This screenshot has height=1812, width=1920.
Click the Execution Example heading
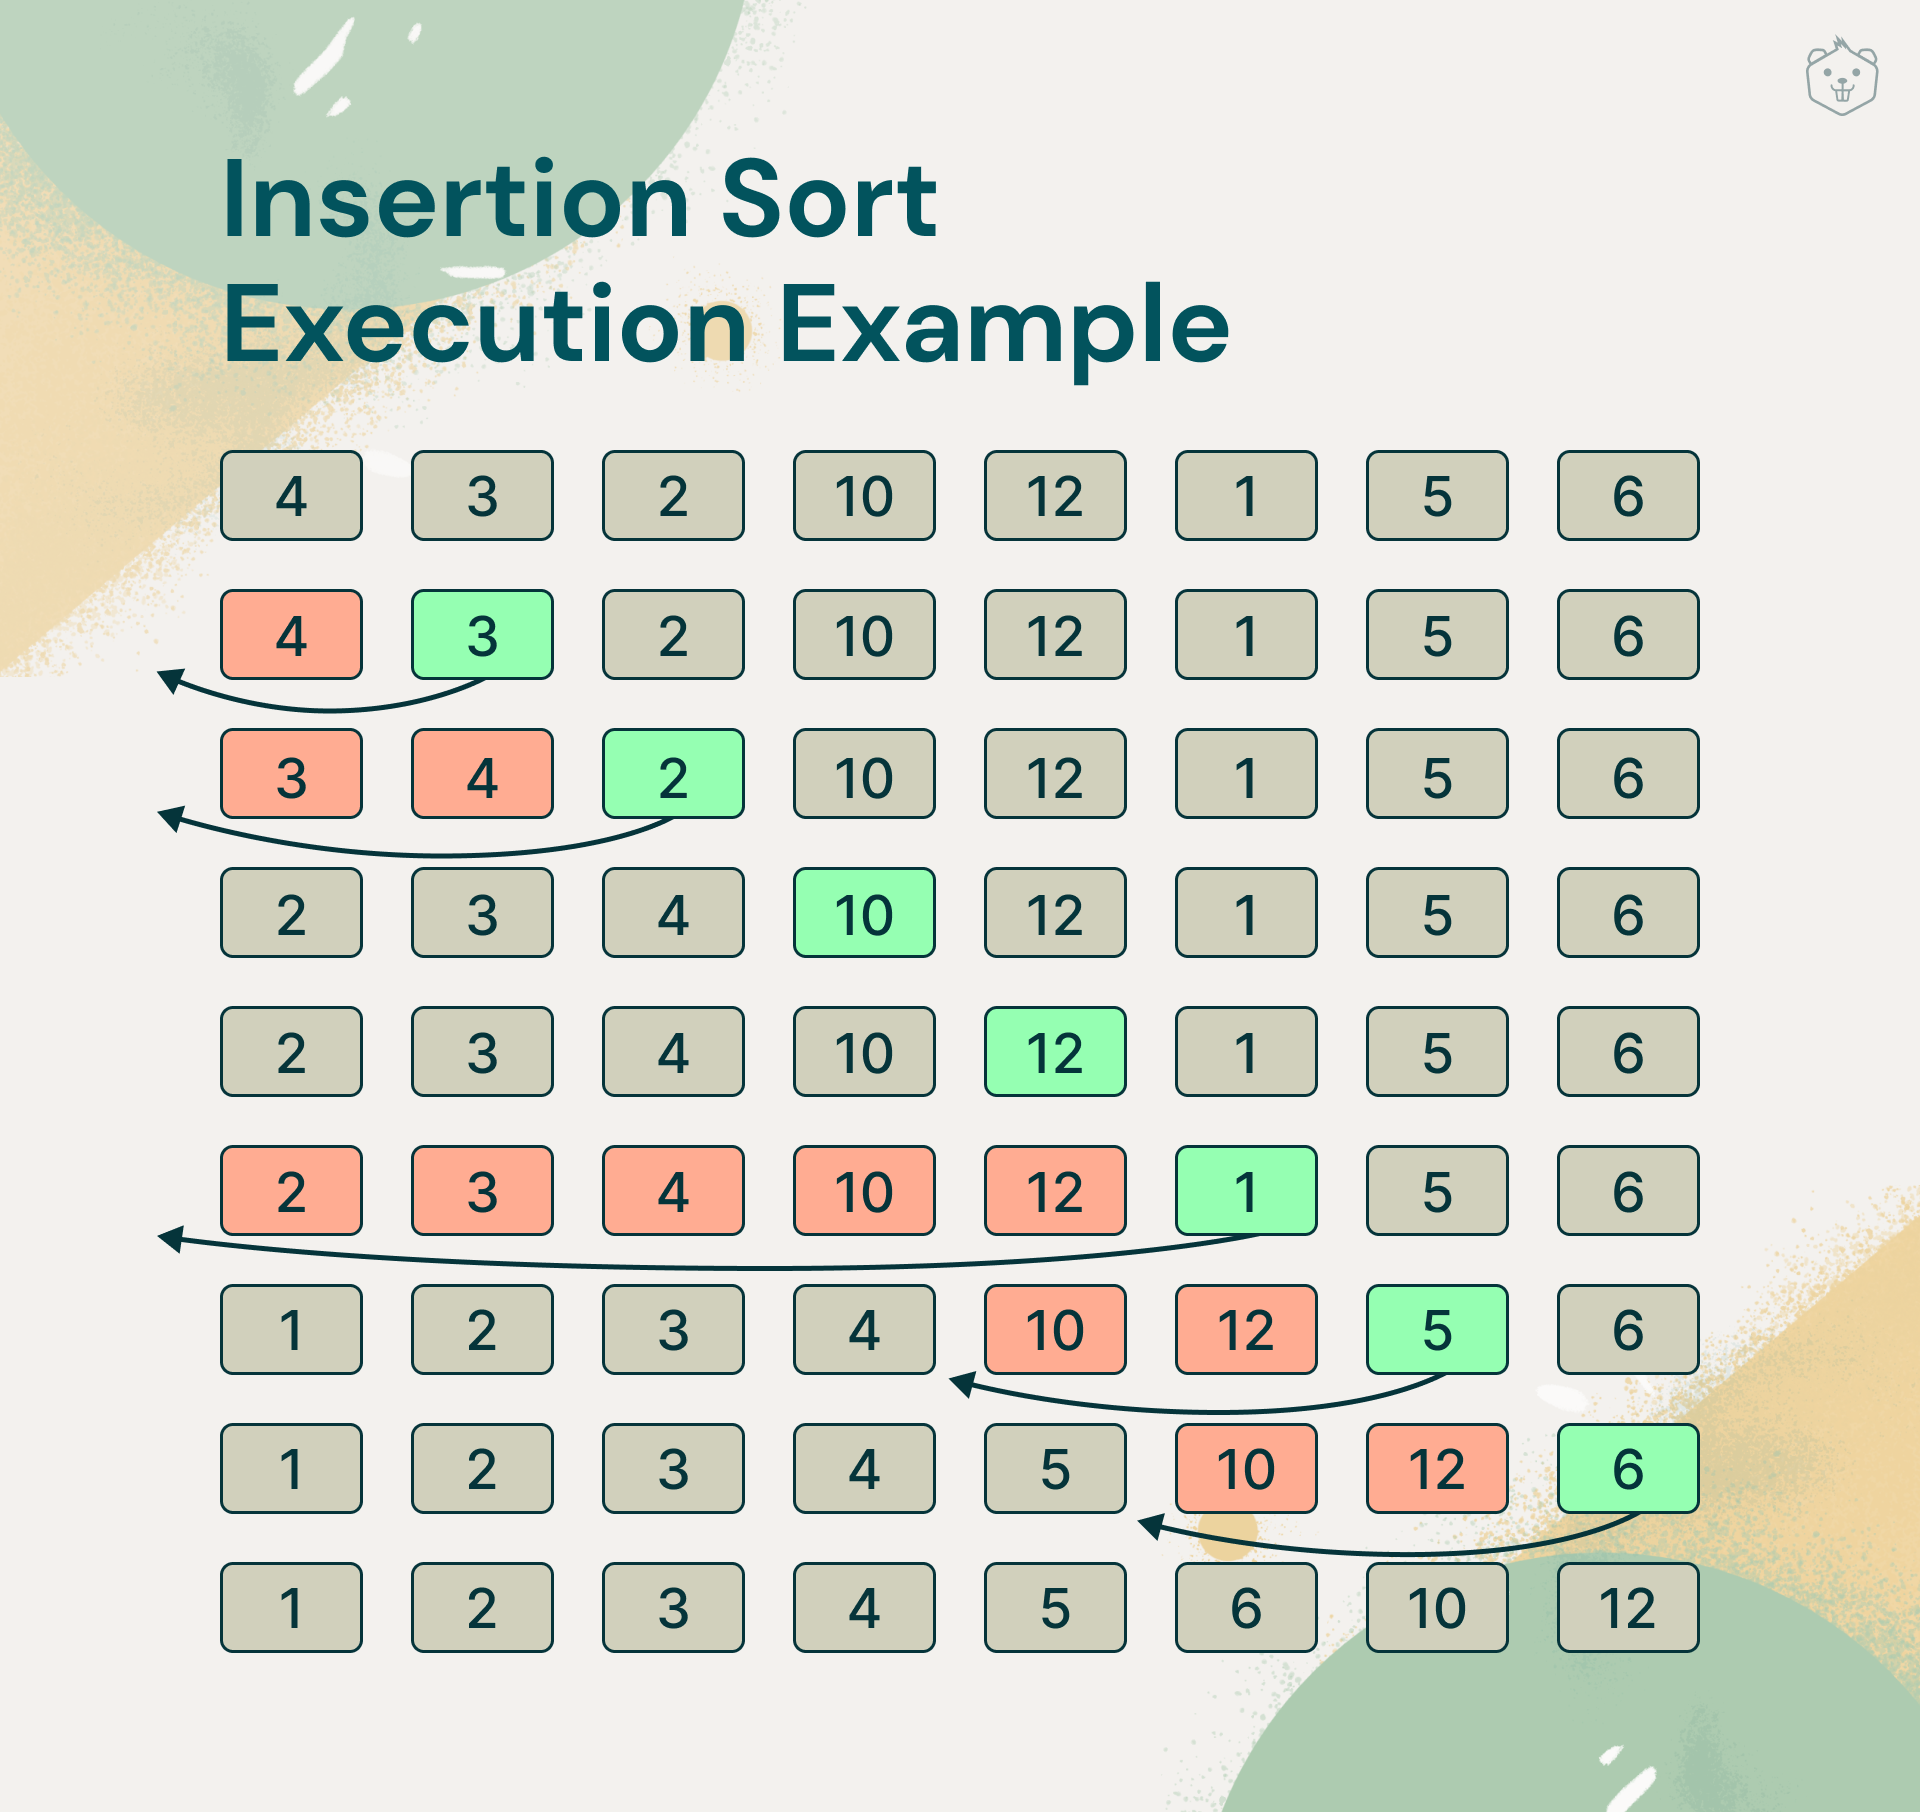point(725,325)
